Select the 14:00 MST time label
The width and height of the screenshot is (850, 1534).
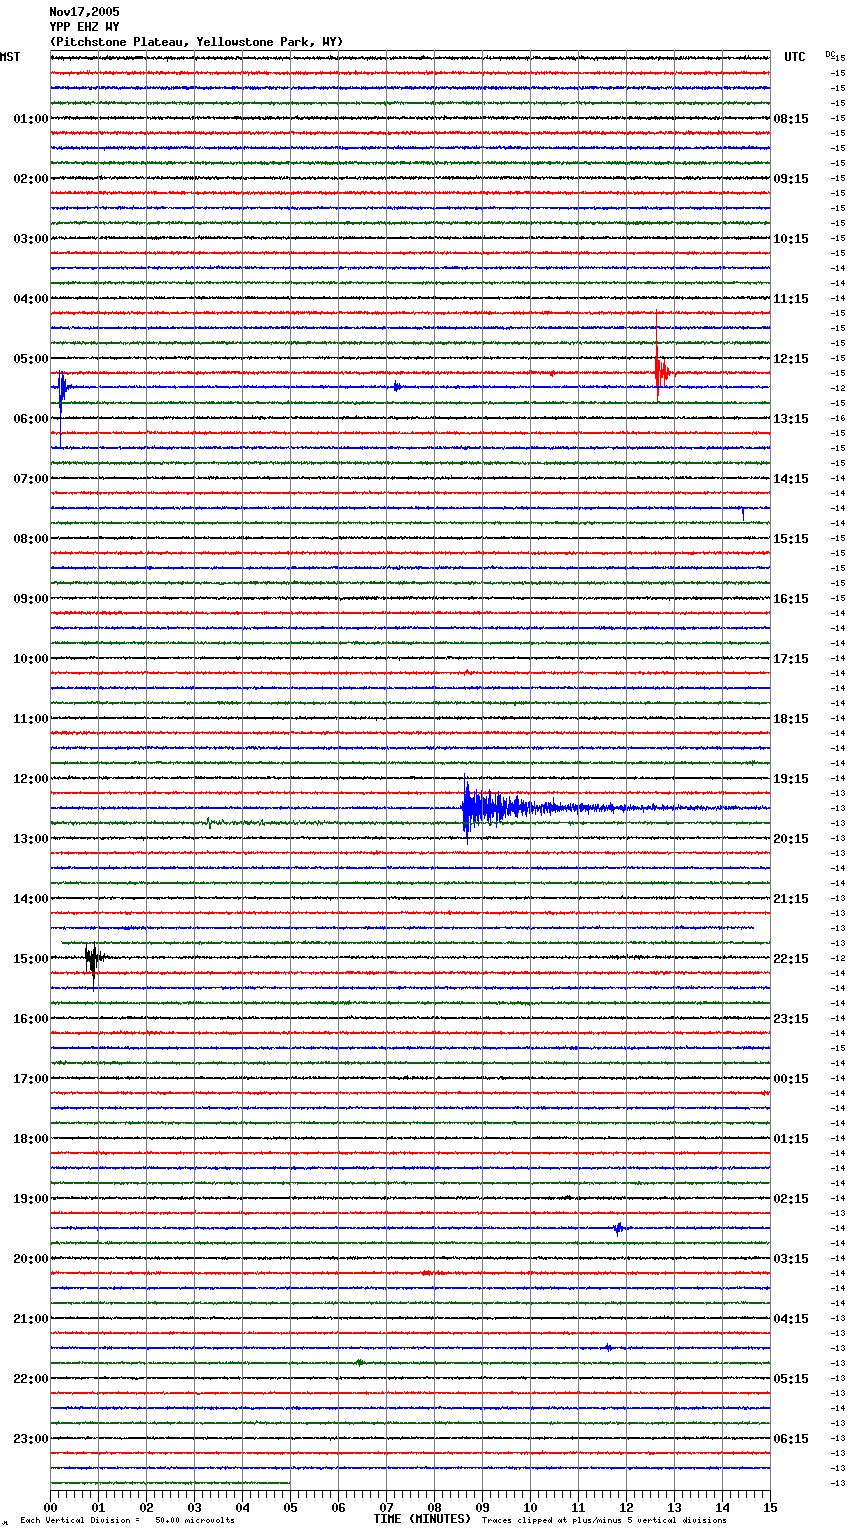click(31, 899)
